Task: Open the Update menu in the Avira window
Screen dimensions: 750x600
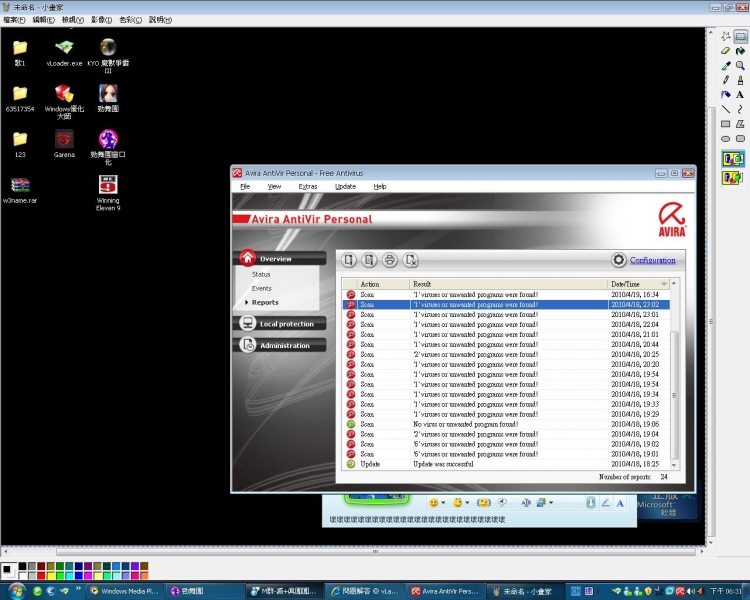Action: tap(345, 187)
